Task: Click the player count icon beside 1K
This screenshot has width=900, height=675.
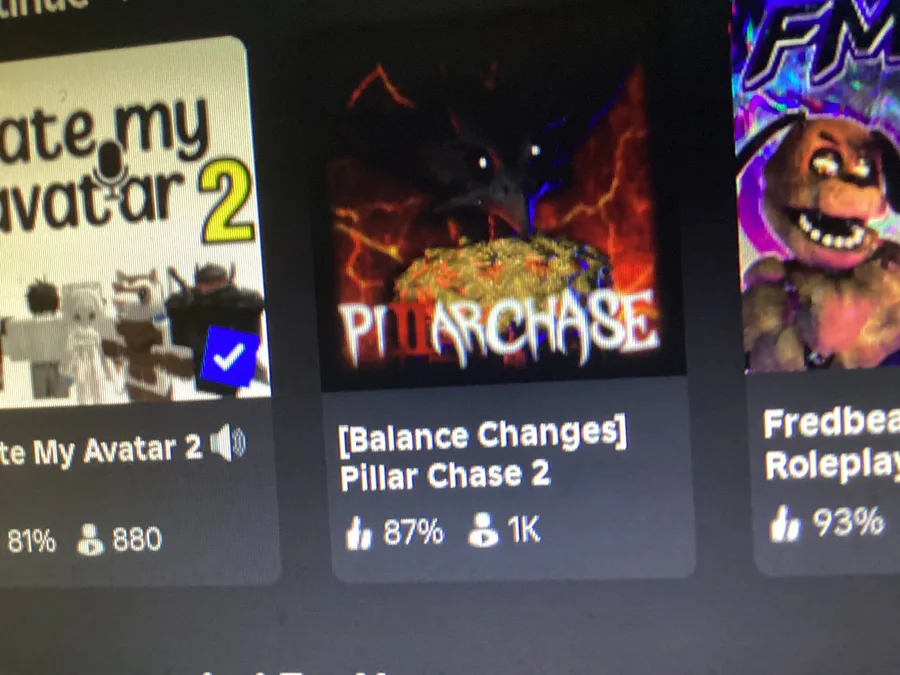Action: [x=483, y=530]
